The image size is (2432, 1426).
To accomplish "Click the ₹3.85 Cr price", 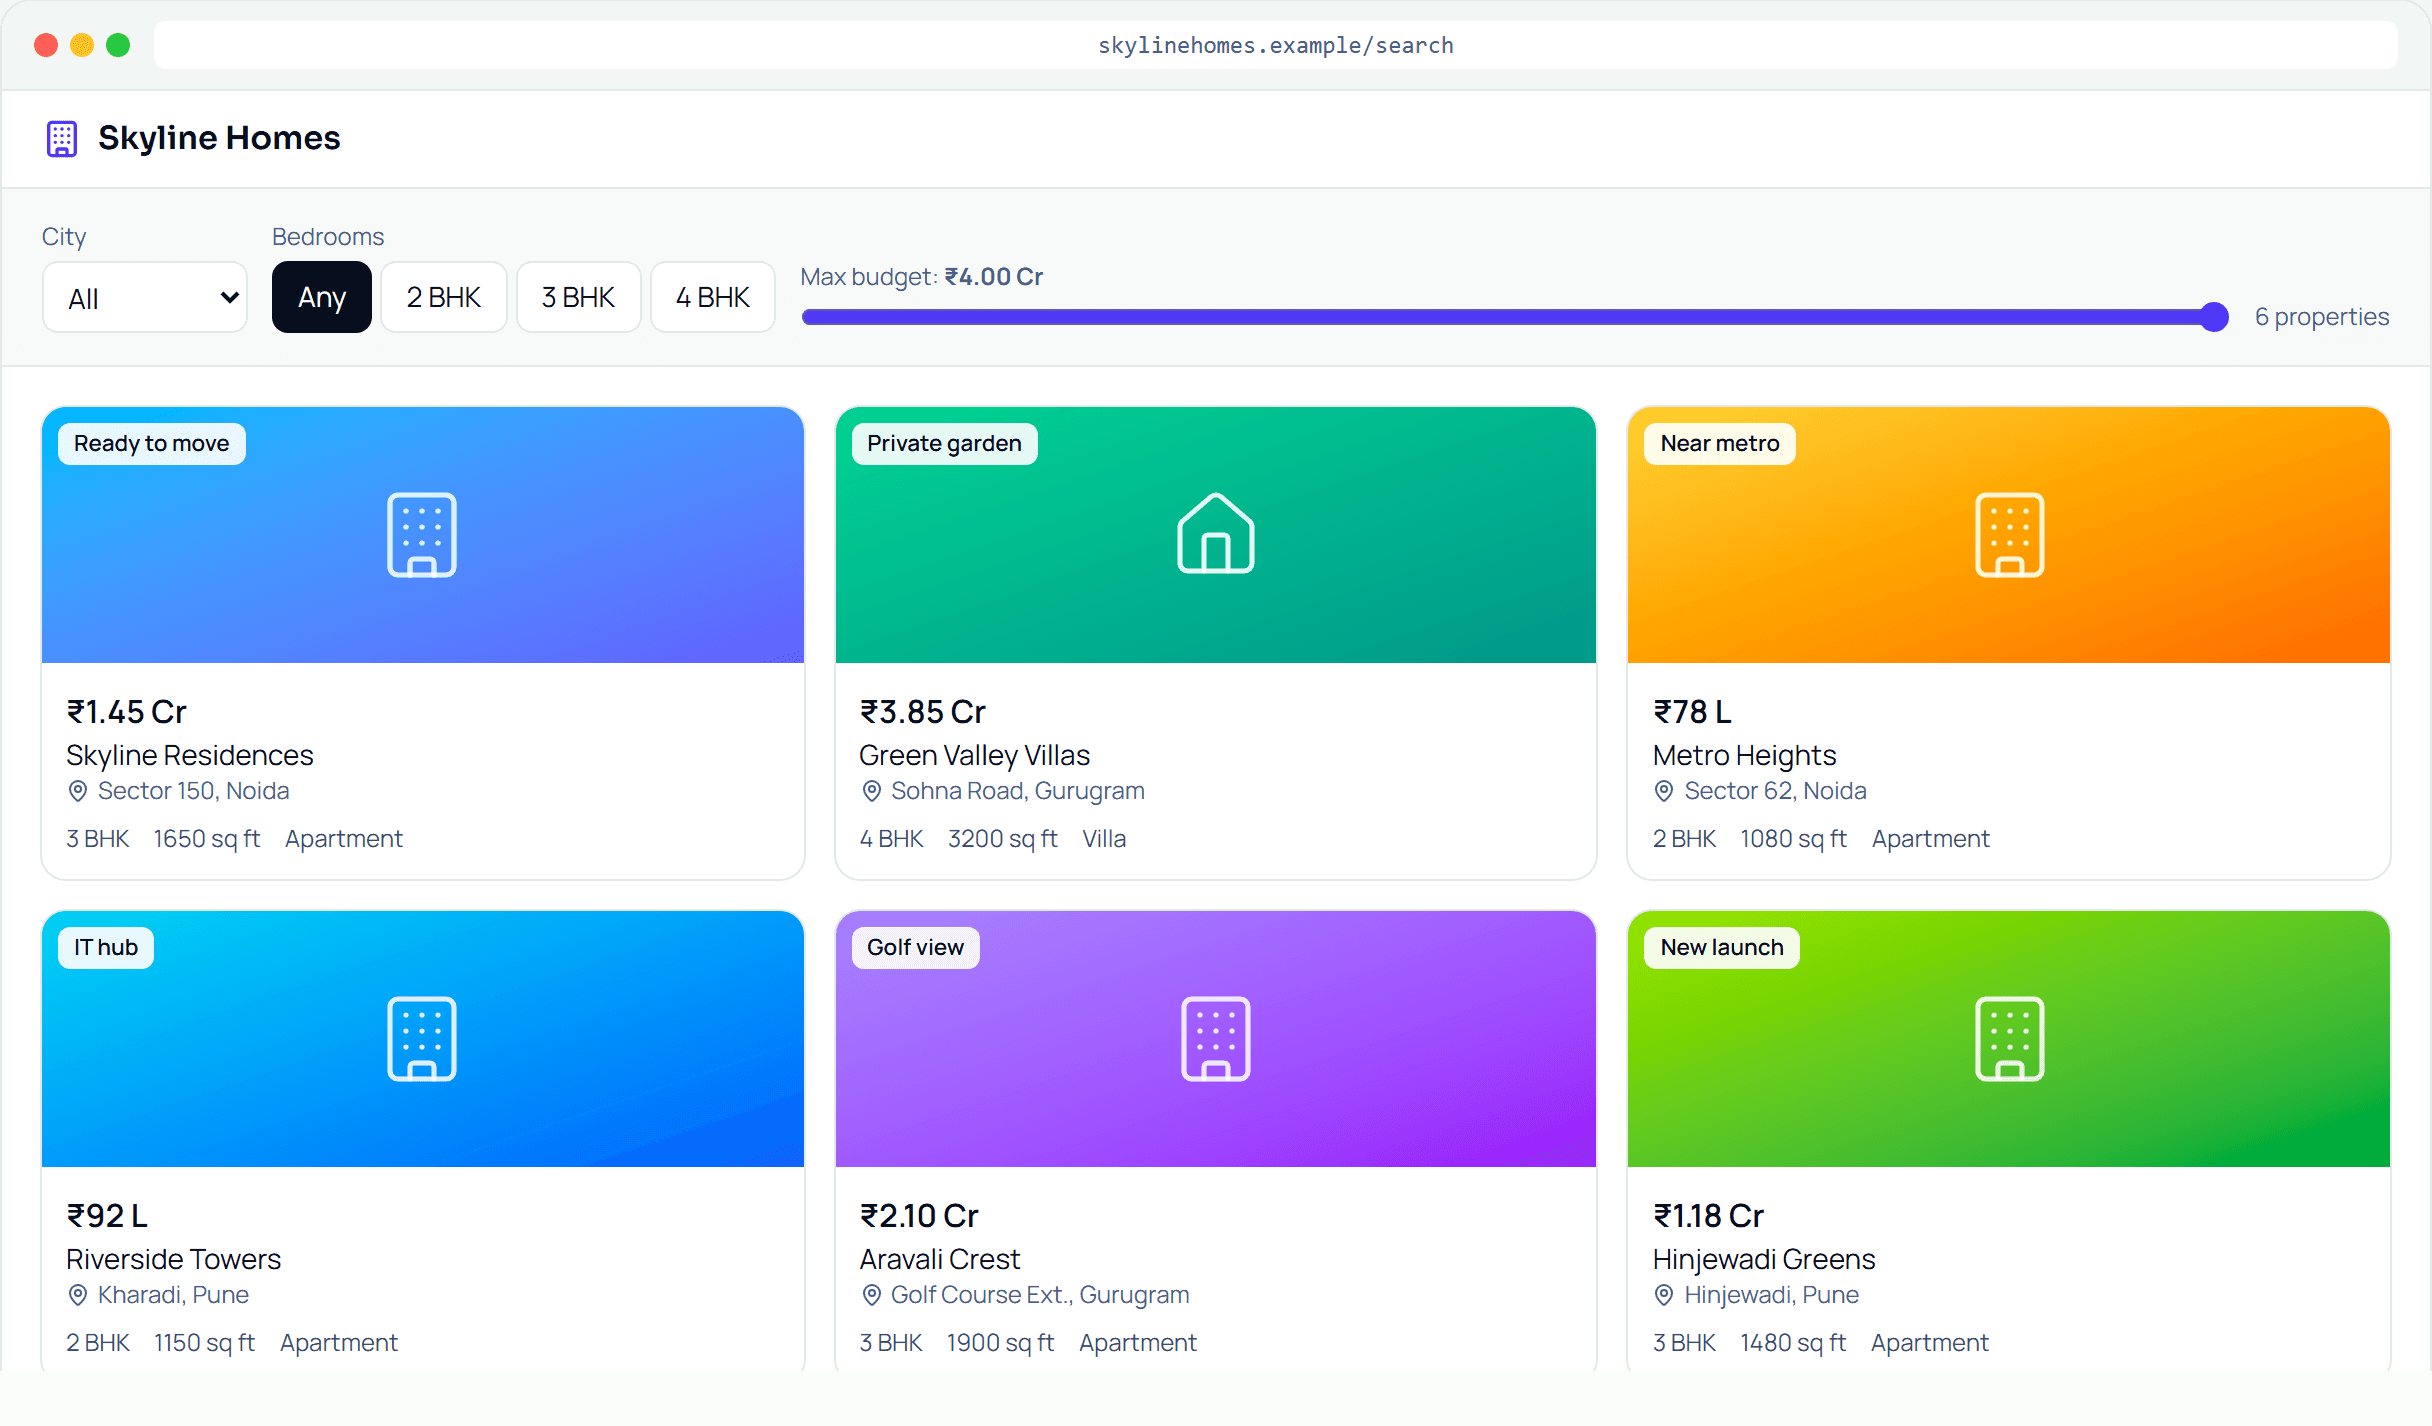I will (922, 712).
